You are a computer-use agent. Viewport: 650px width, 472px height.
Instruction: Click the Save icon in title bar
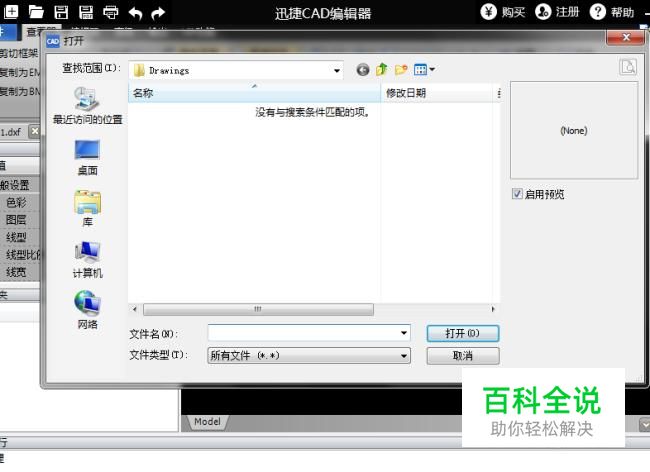coord(61,12)
